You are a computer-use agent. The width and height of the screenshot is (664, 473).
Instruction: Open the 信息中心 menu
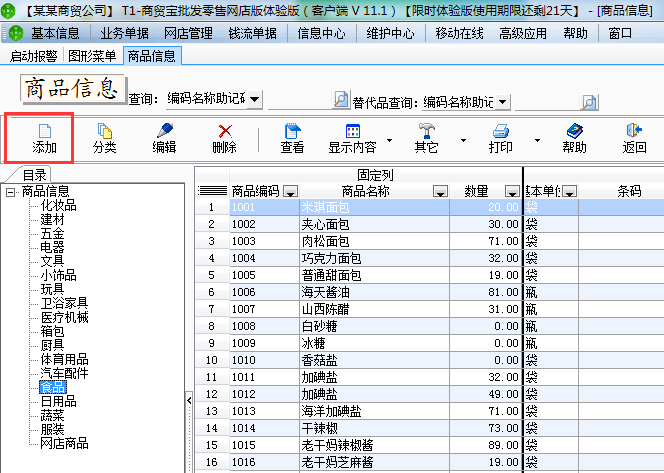tap(321, 33)
